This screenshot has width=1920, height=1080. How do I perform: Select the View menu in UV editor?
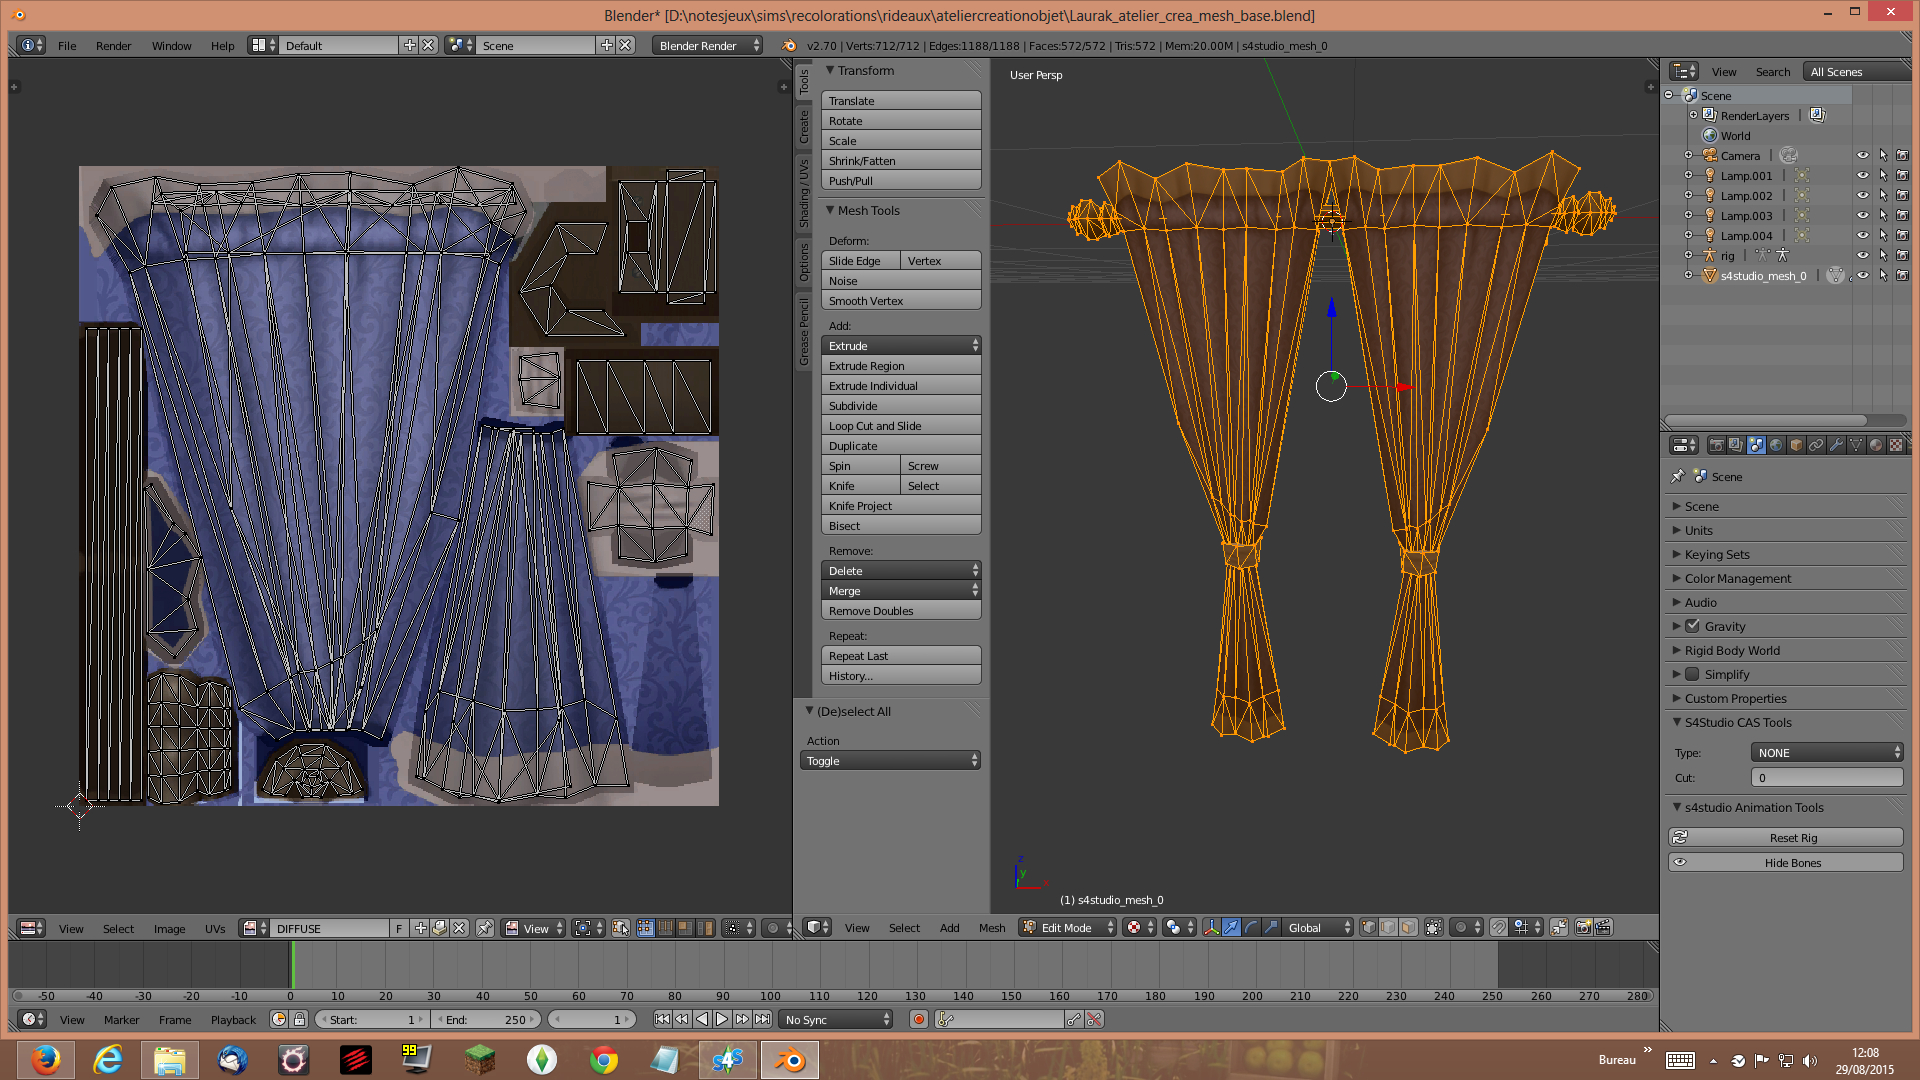71,927
